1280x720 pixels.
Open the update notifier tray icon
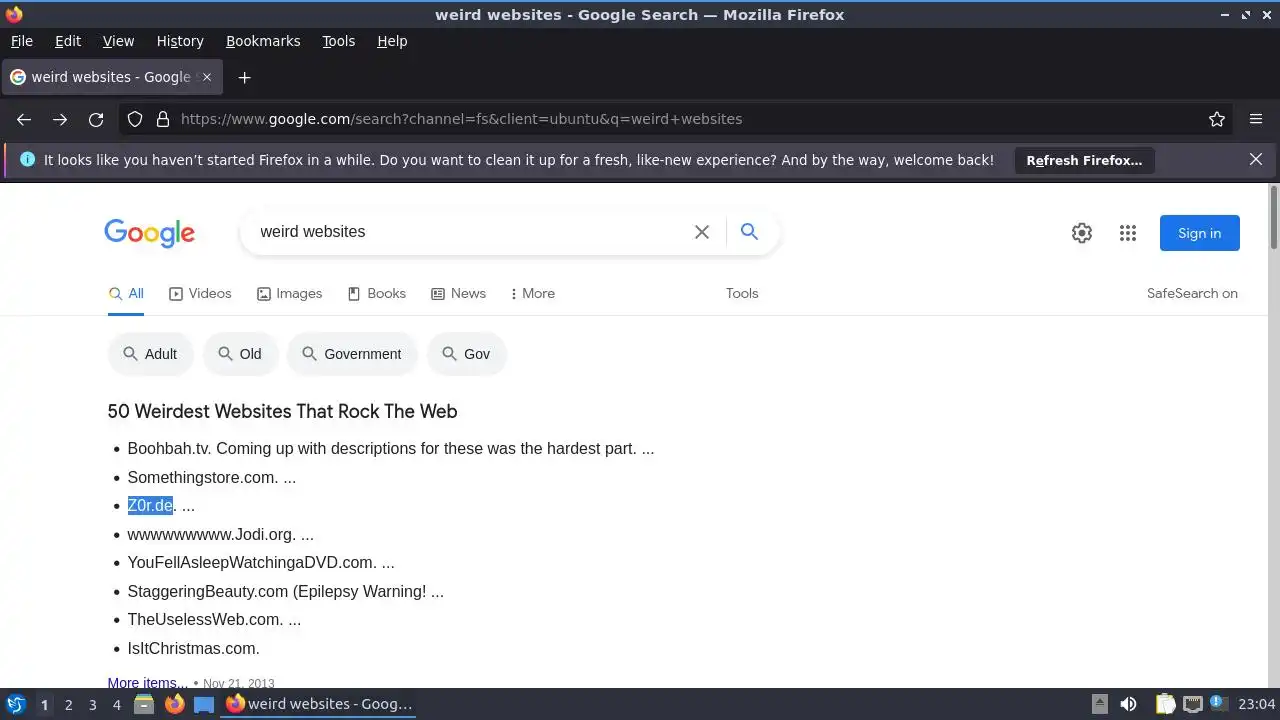click(1217, 704)
